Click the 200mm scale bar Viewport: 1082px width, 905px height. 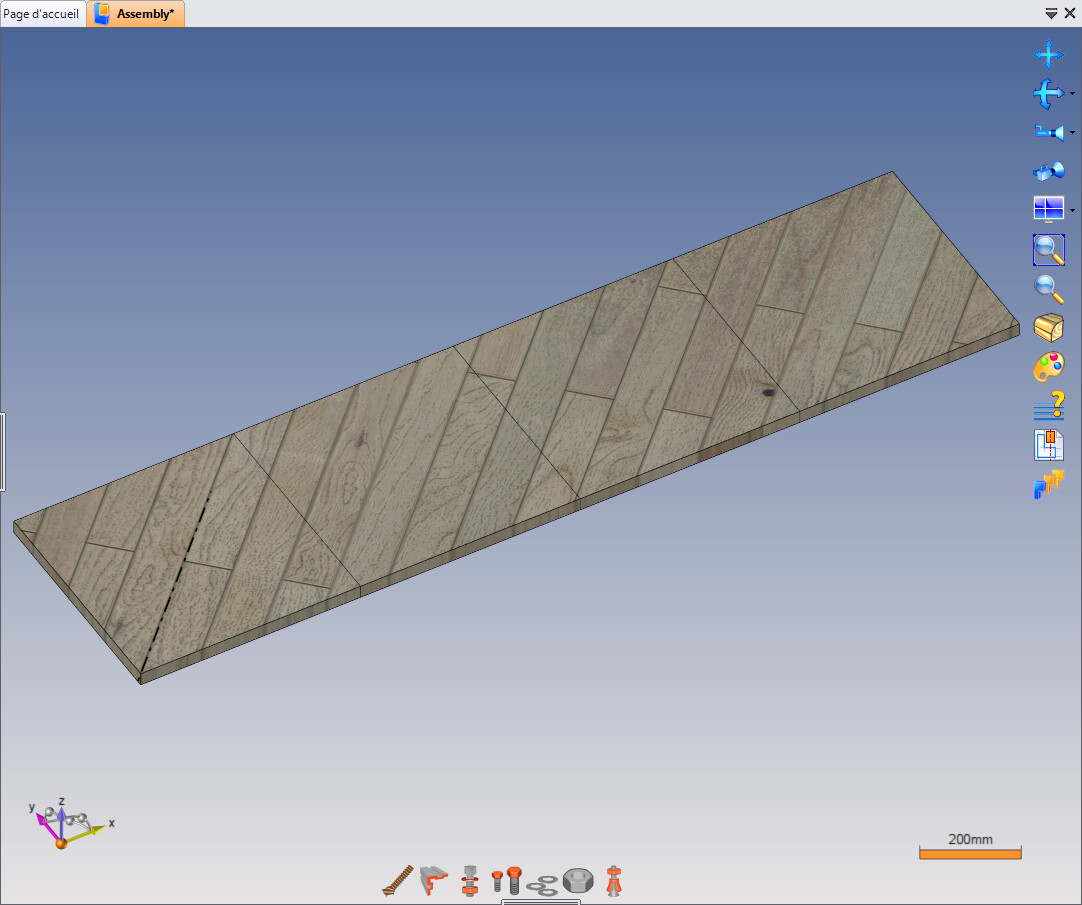970,854
